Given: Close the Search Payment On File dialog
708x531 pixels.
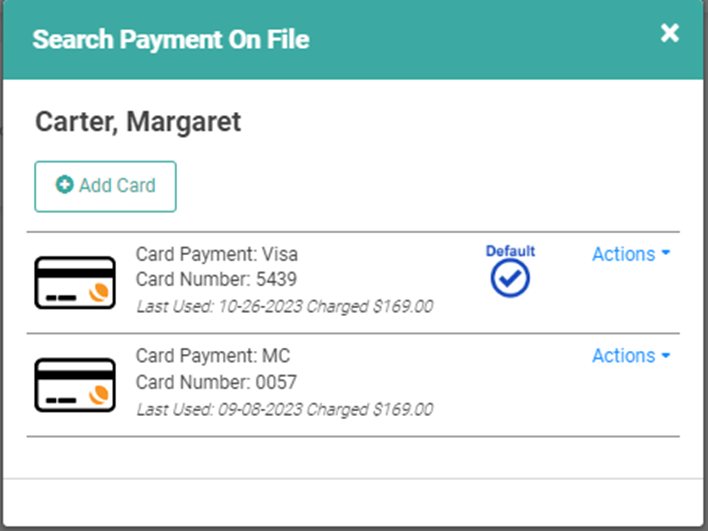Looking at the screenshot, I should [x=669, y=33].
